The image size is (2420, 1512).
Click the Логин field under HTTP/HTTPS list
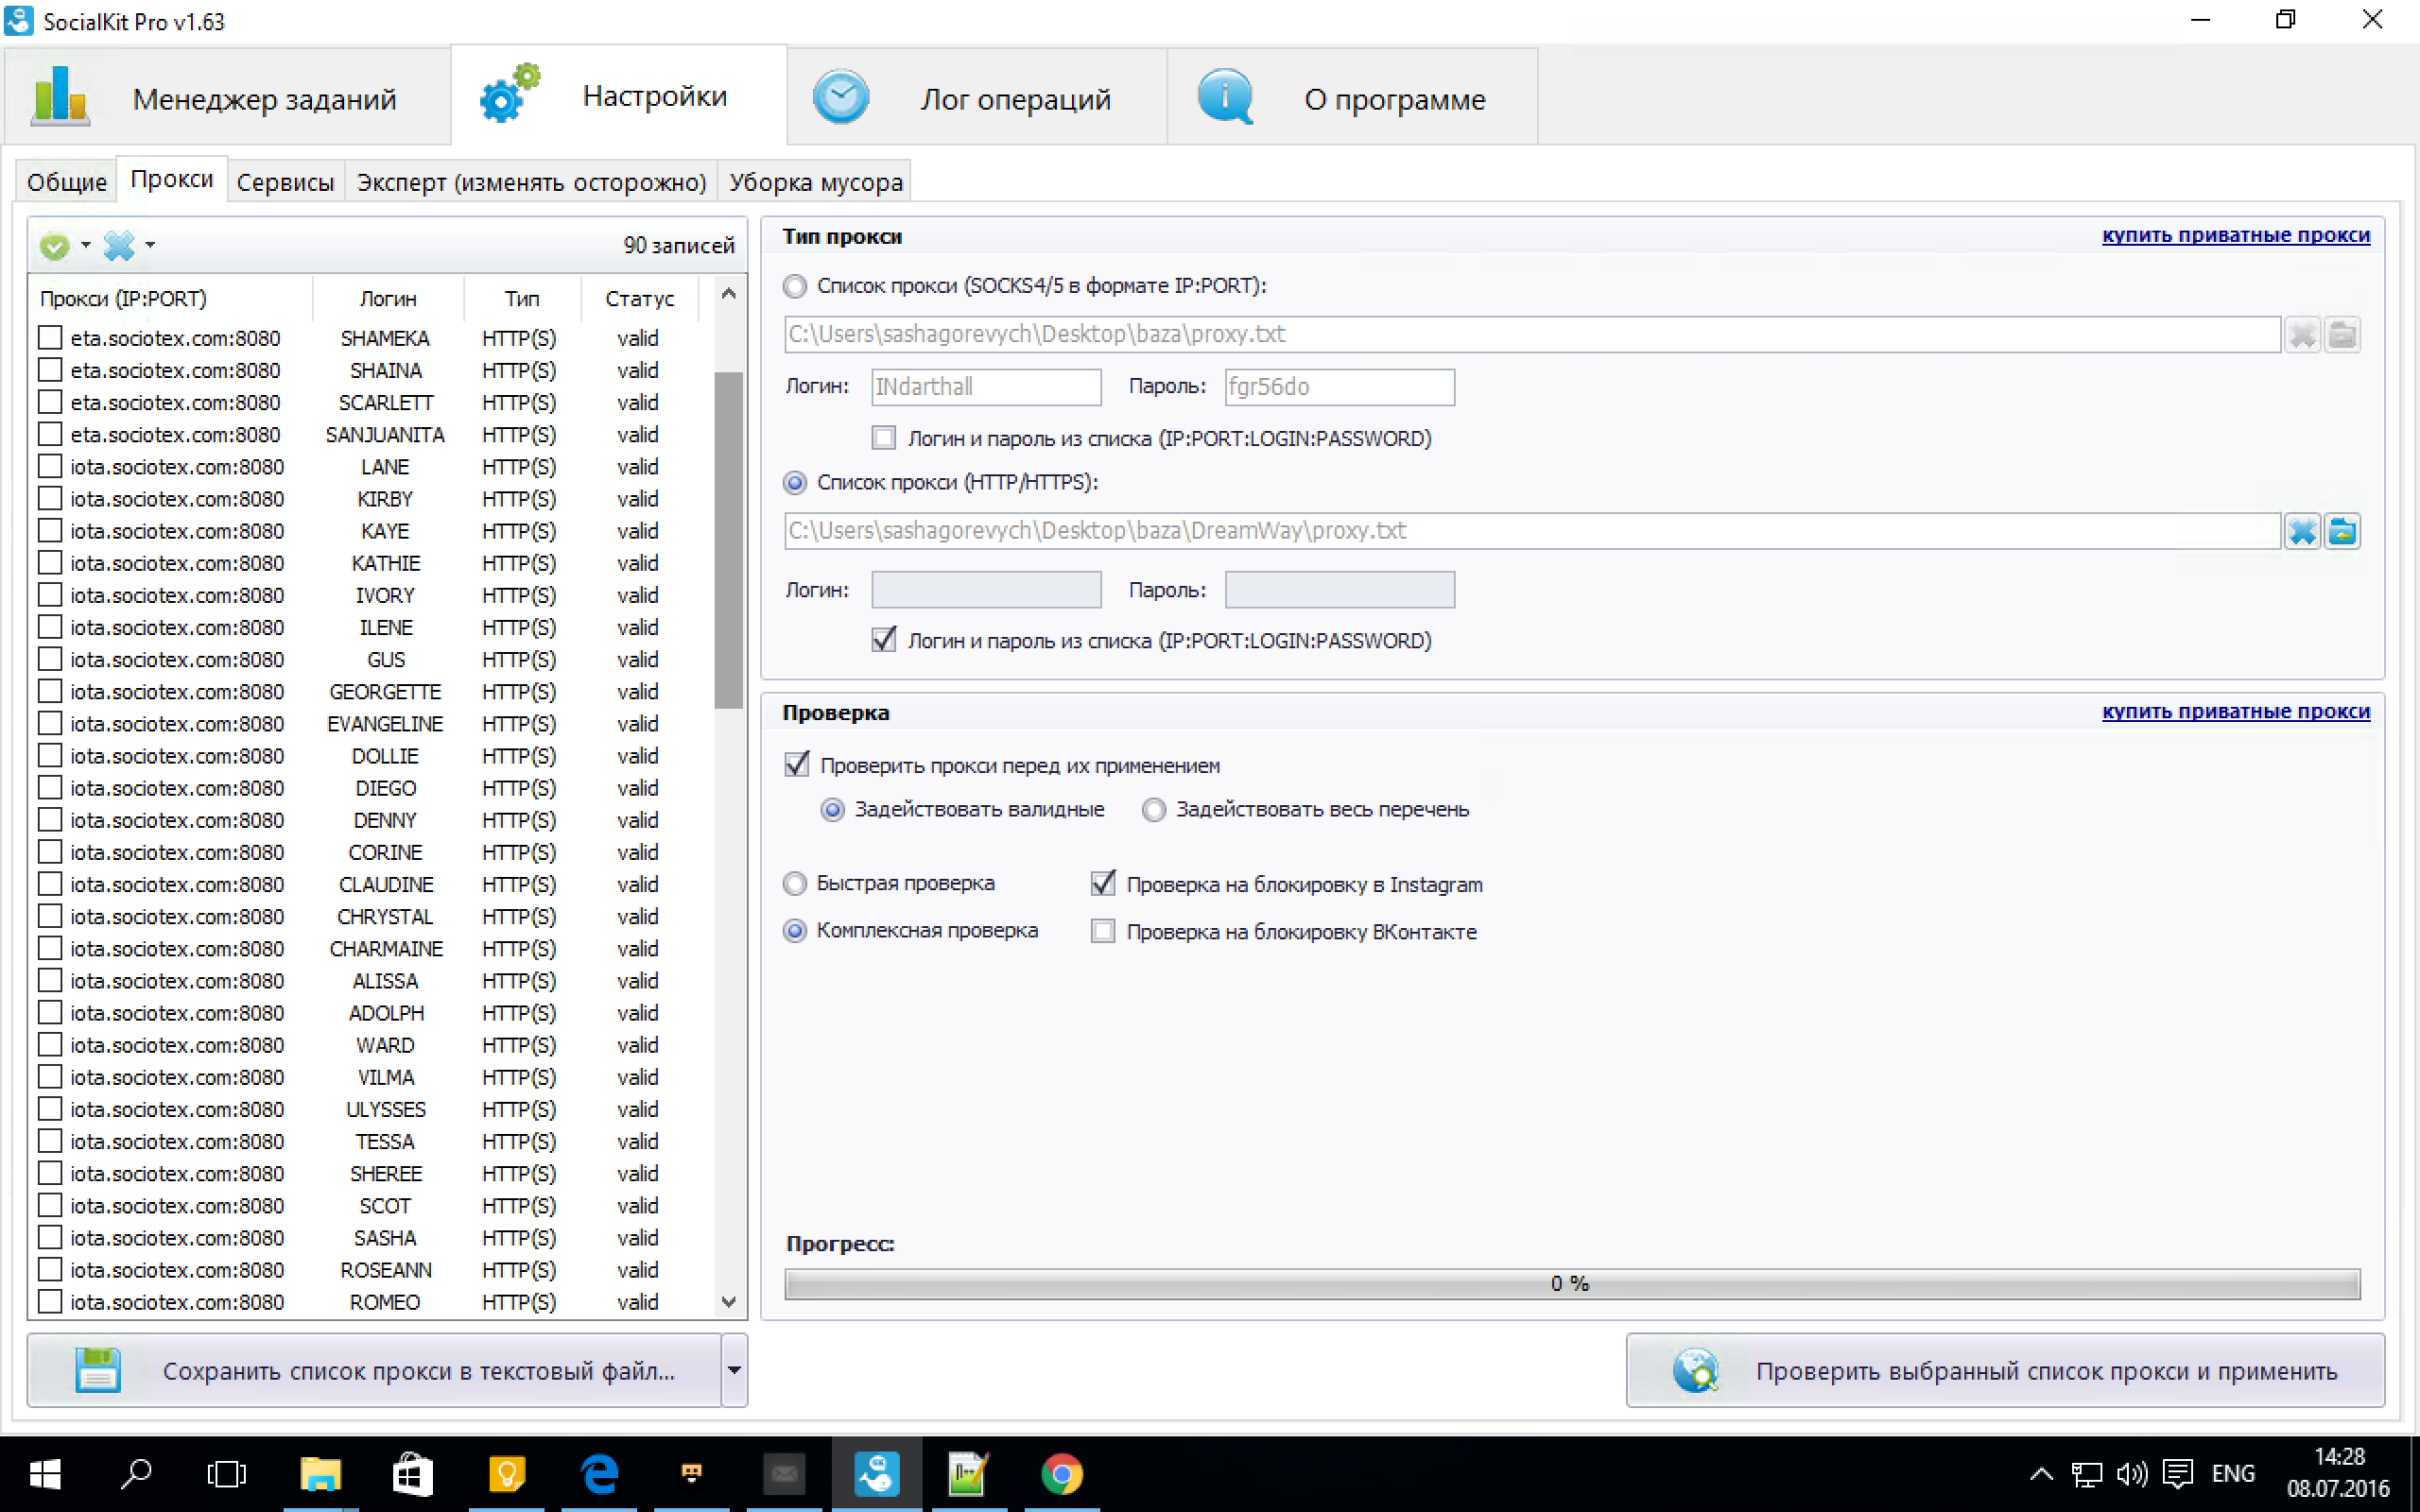click(x=986, y=590)
